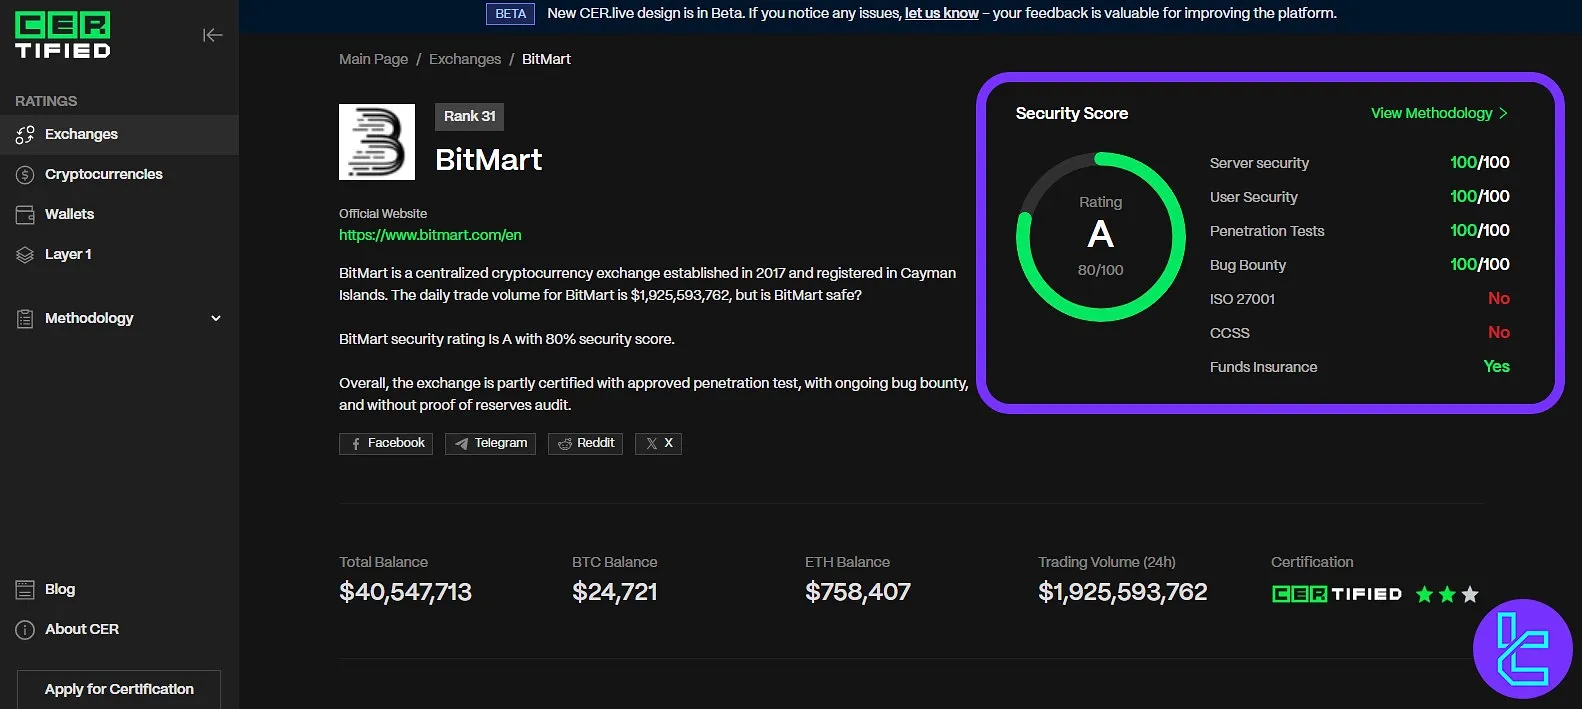Click the Reddit alien icon
The image size is (1582, 709).
565,444
